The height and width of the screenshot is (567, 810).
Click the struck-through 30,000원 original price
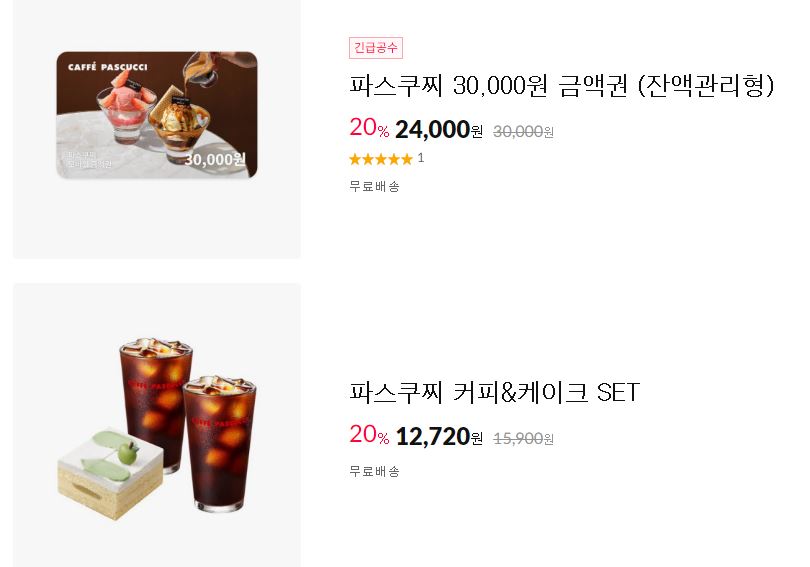pyautogui.click(x=523, y=132)
